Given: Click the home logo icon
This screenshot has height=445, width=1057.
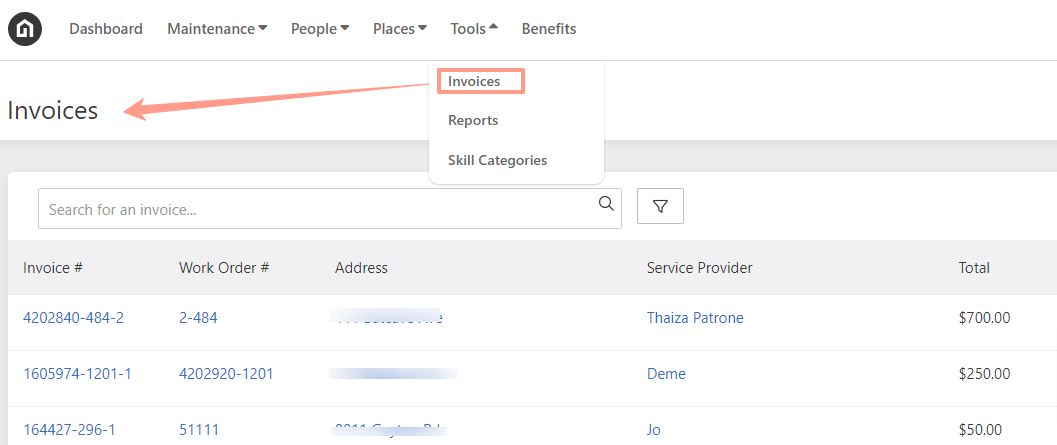Looking at the screenshot, I should 25,29.
